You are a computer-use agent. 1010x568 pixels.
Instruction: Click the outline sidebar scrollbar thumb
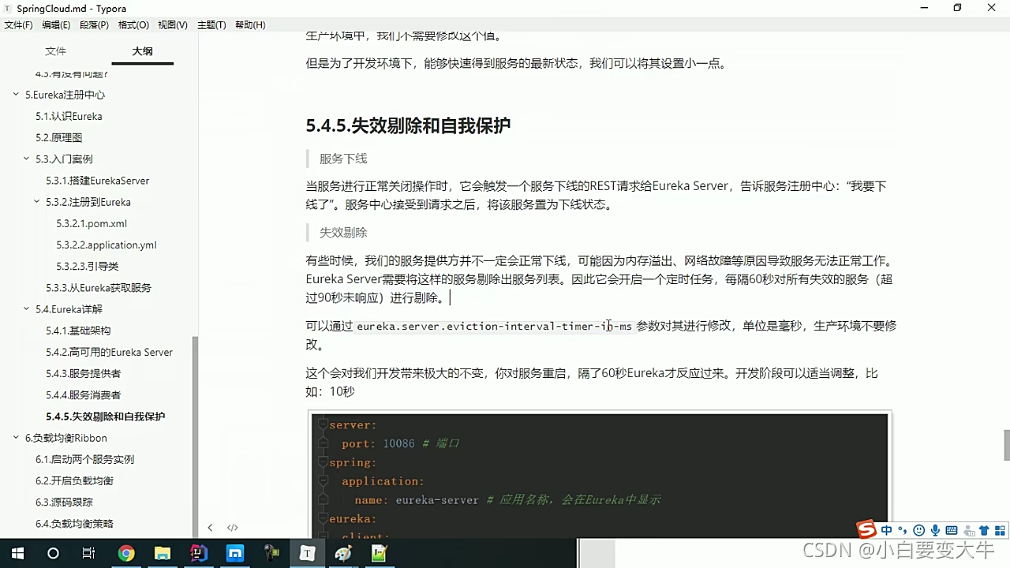pyautogui.click(x=195, y=437)
